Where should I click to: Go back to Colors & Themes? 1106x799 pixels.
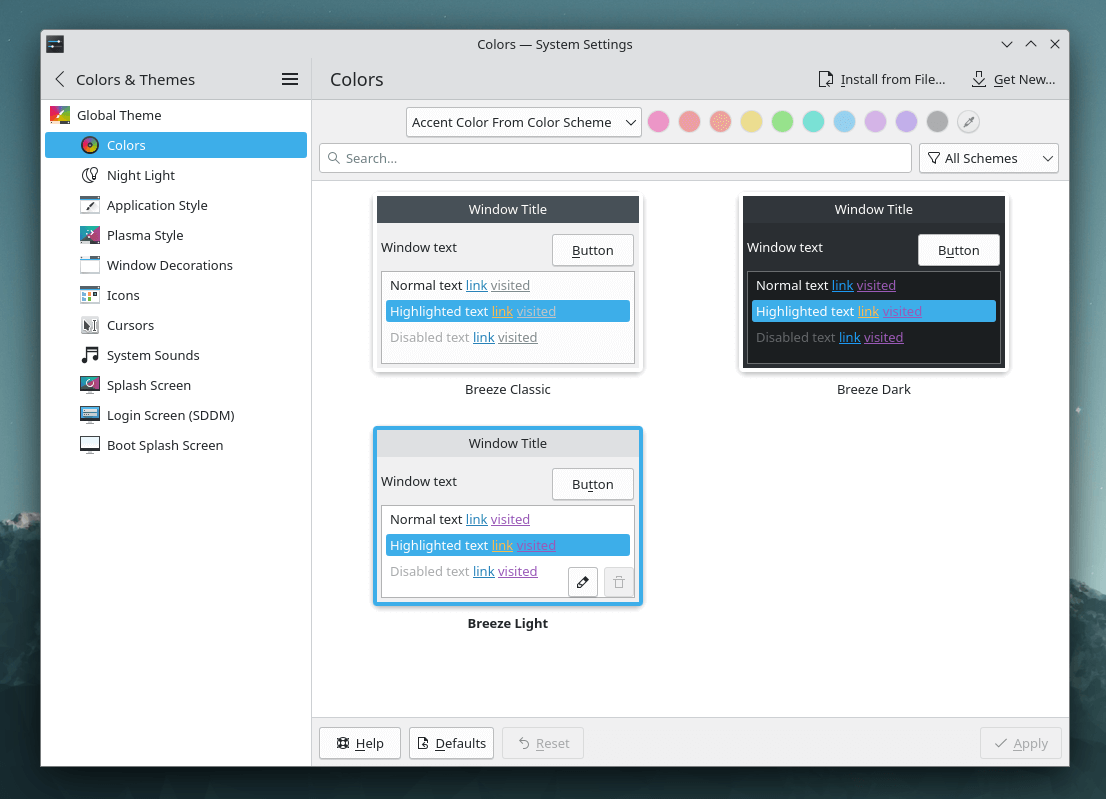coord(59,79)
